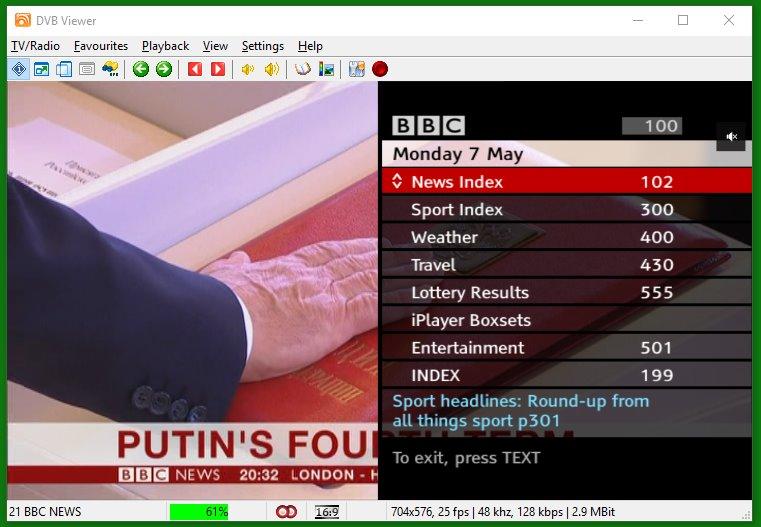Click the green 61% signal level bar

(x=199, y=512)
